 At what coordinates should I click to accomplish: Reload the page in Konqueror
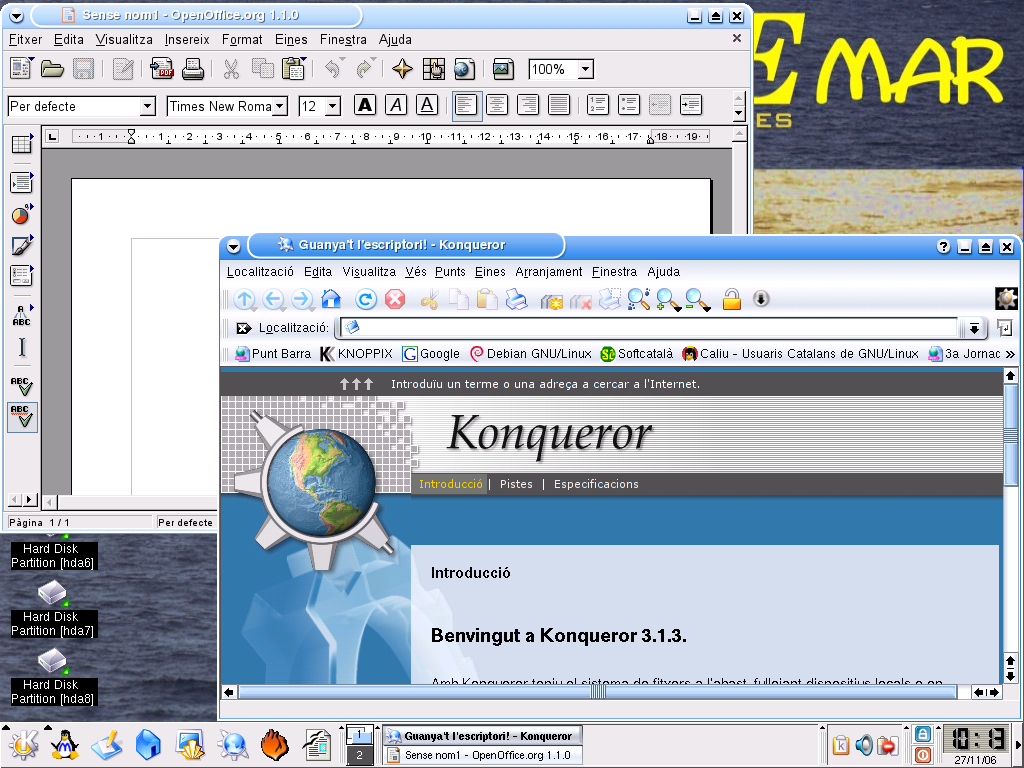(x=366, y=299)
